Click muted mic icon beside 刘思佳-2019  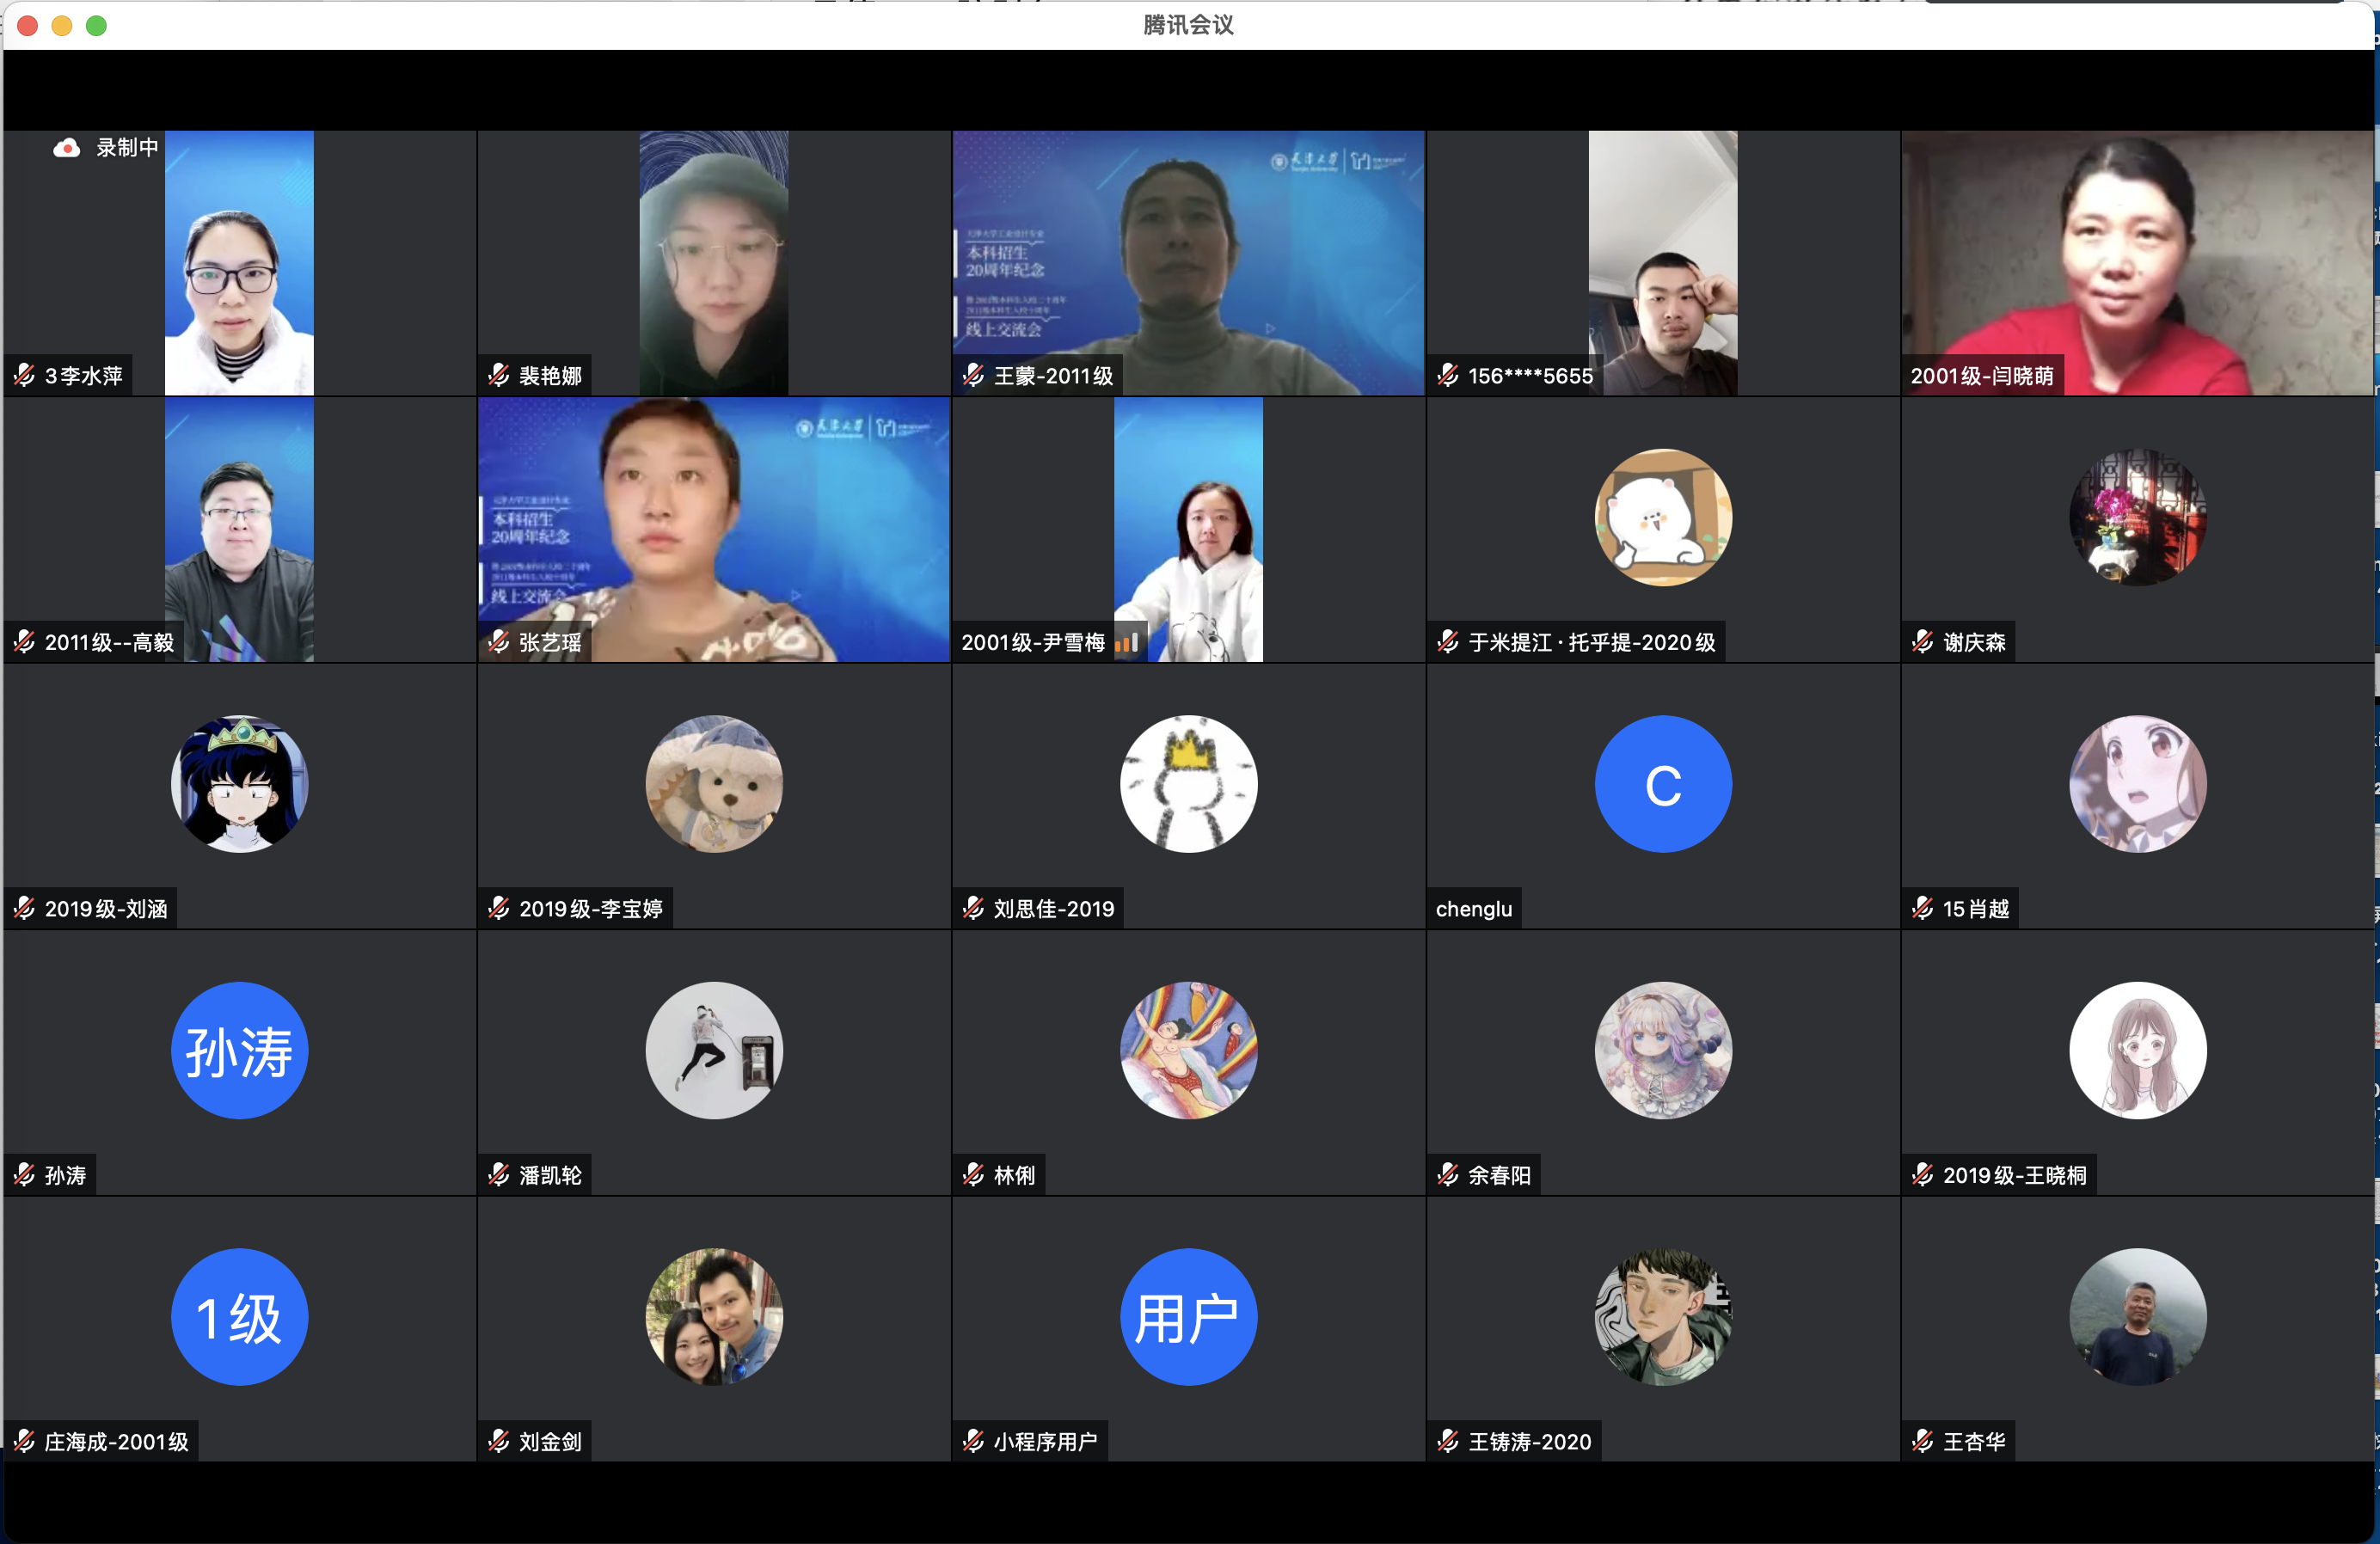(x=973, y=908)
